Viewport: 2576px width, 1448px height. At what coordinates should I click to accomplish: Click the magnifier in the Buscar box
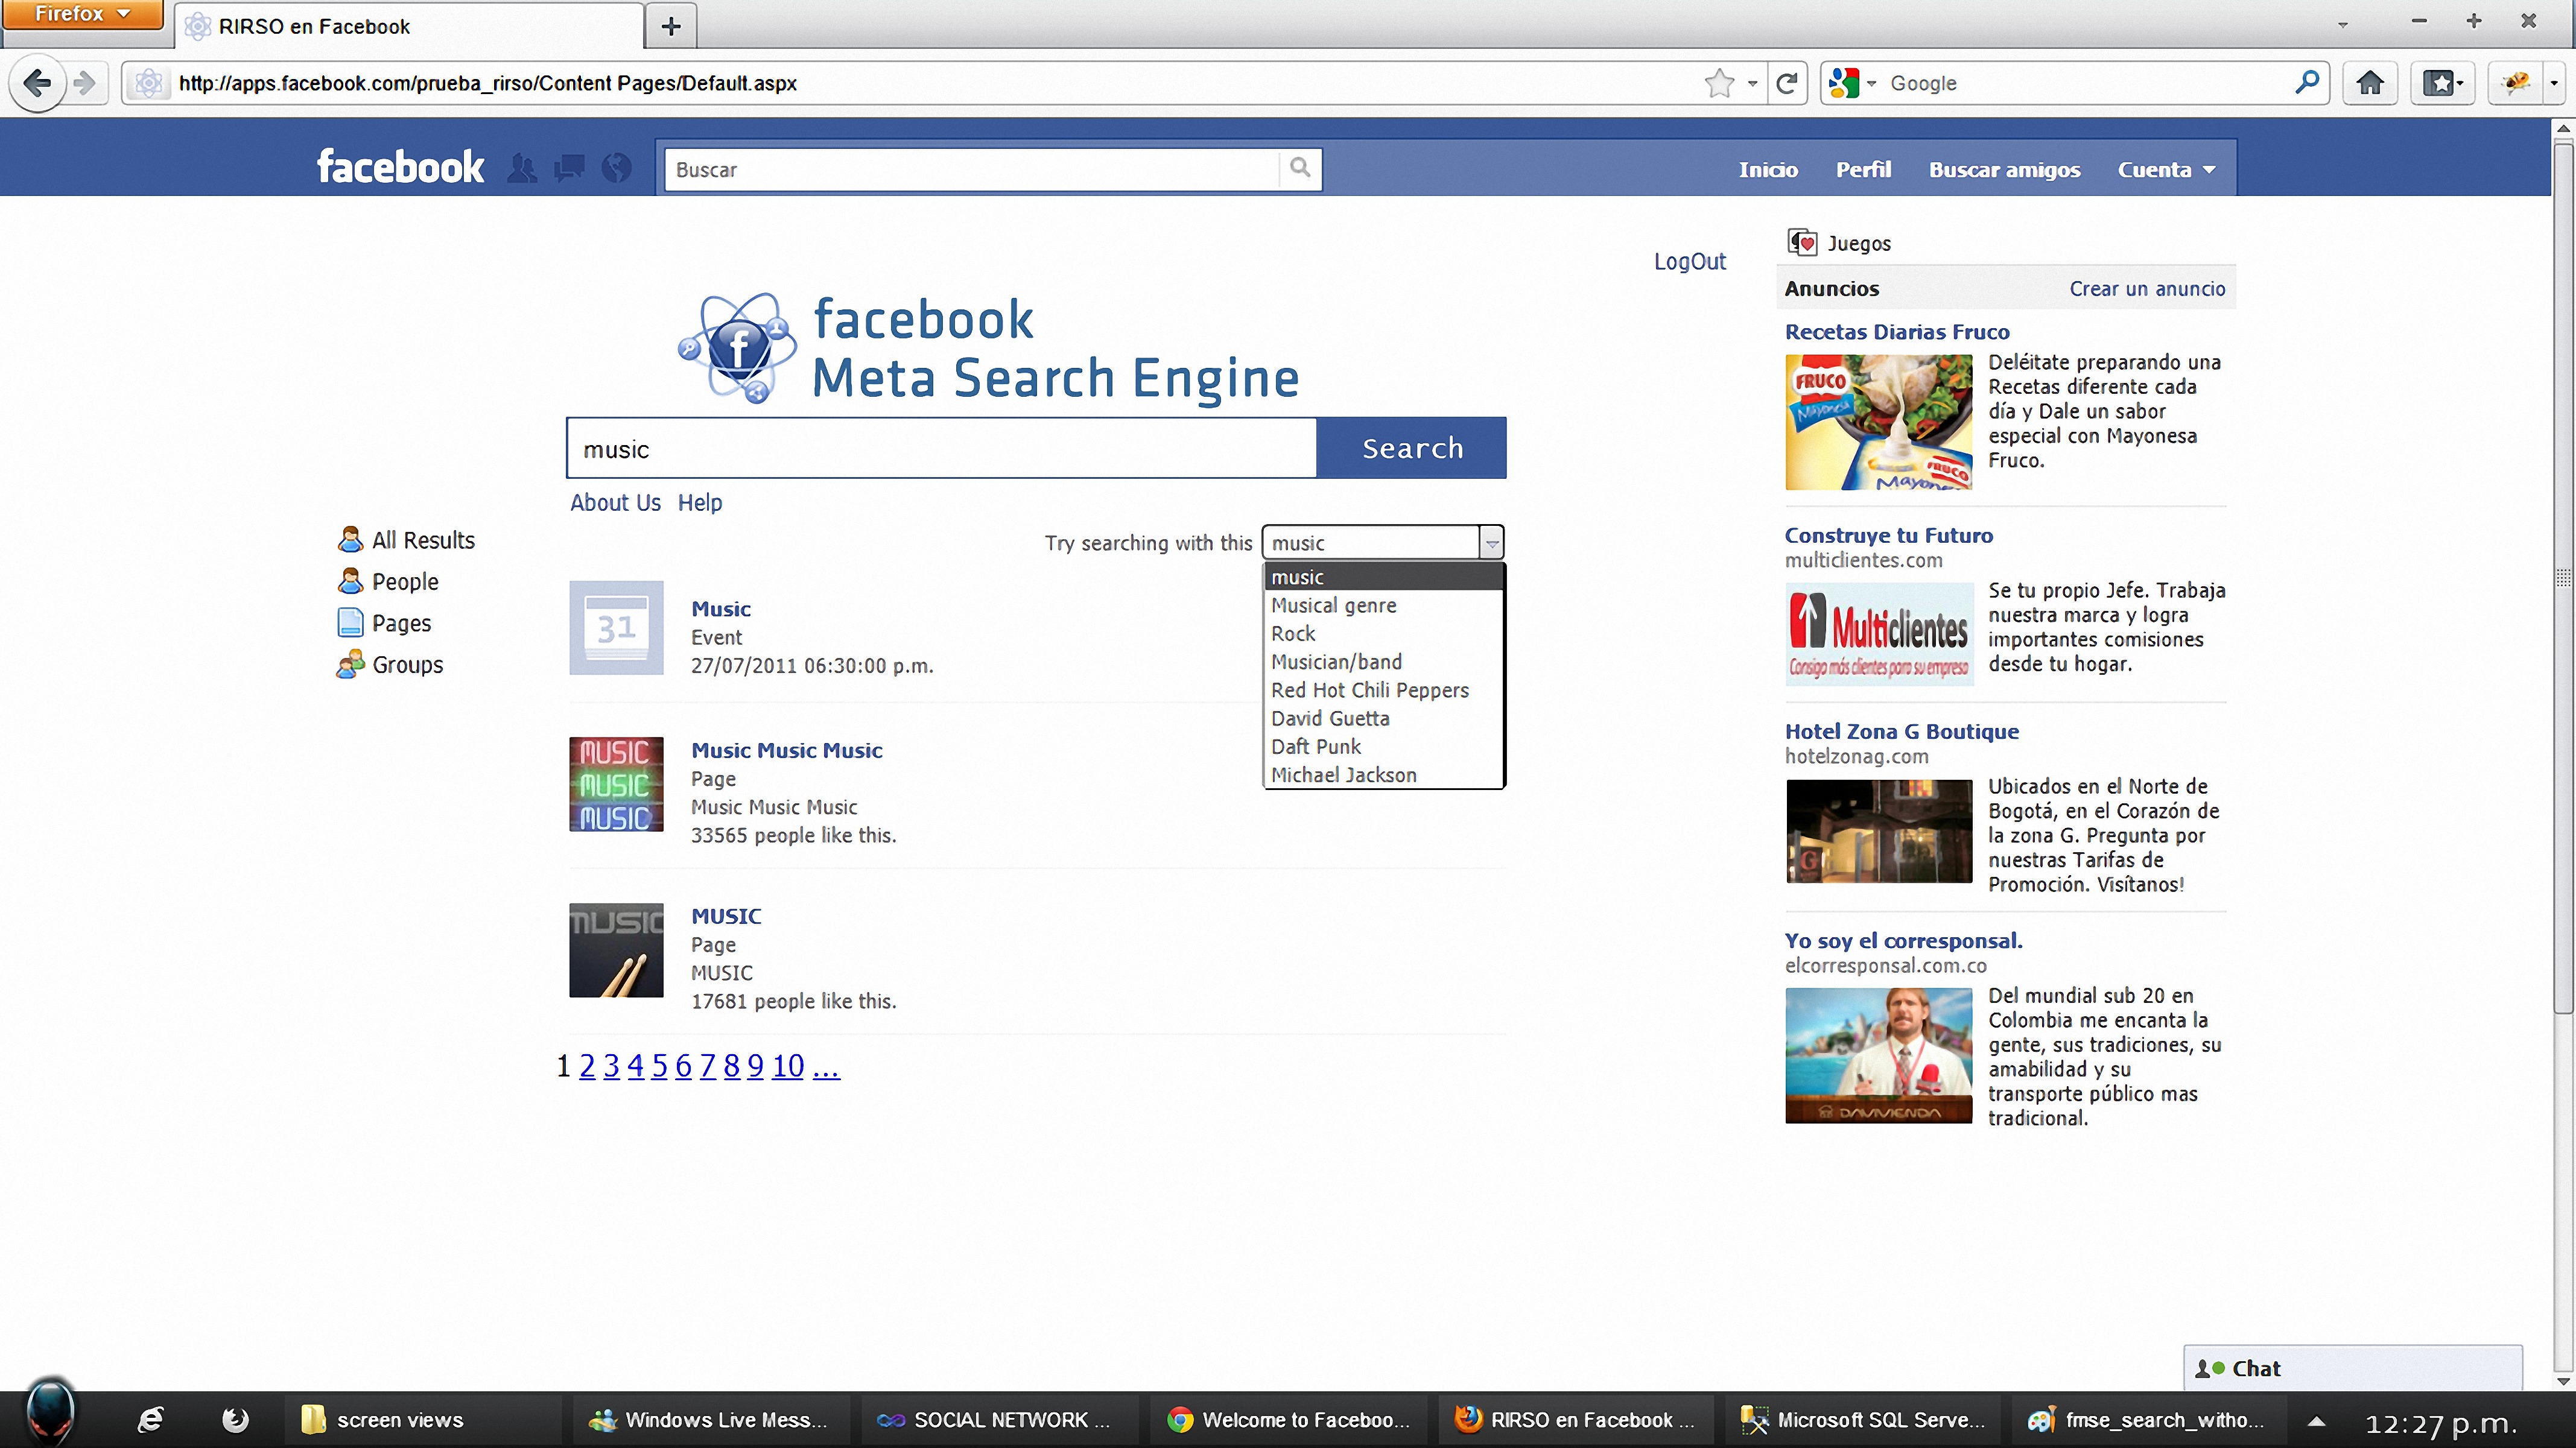click(x=1299, y=168)
